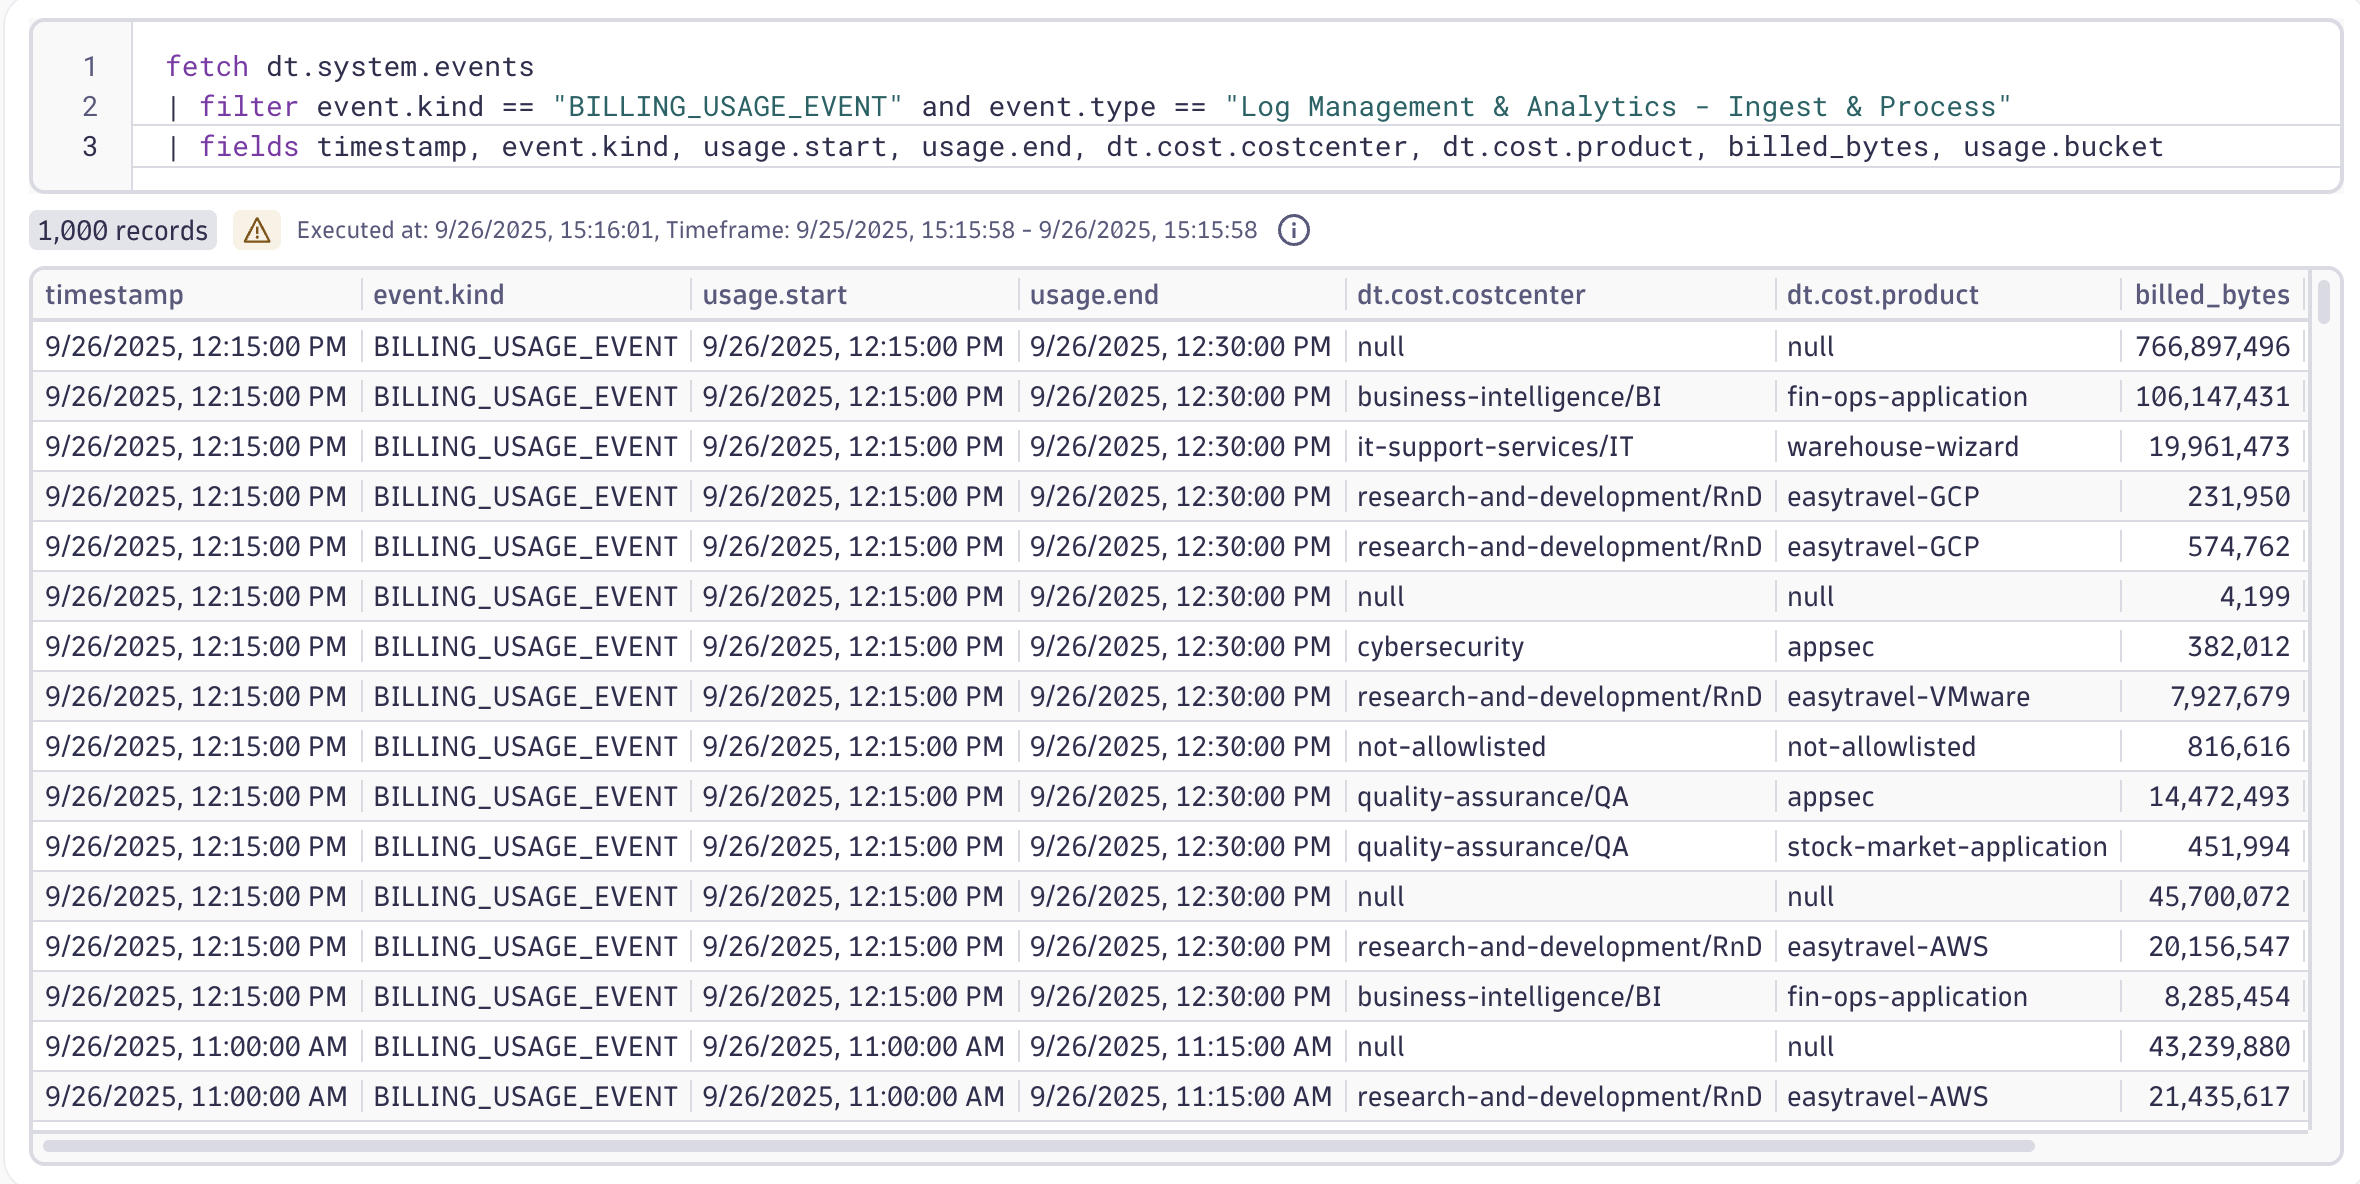Select the cybersecurity costcenter cell
2360x1184 pixels.
(1440, 647)
